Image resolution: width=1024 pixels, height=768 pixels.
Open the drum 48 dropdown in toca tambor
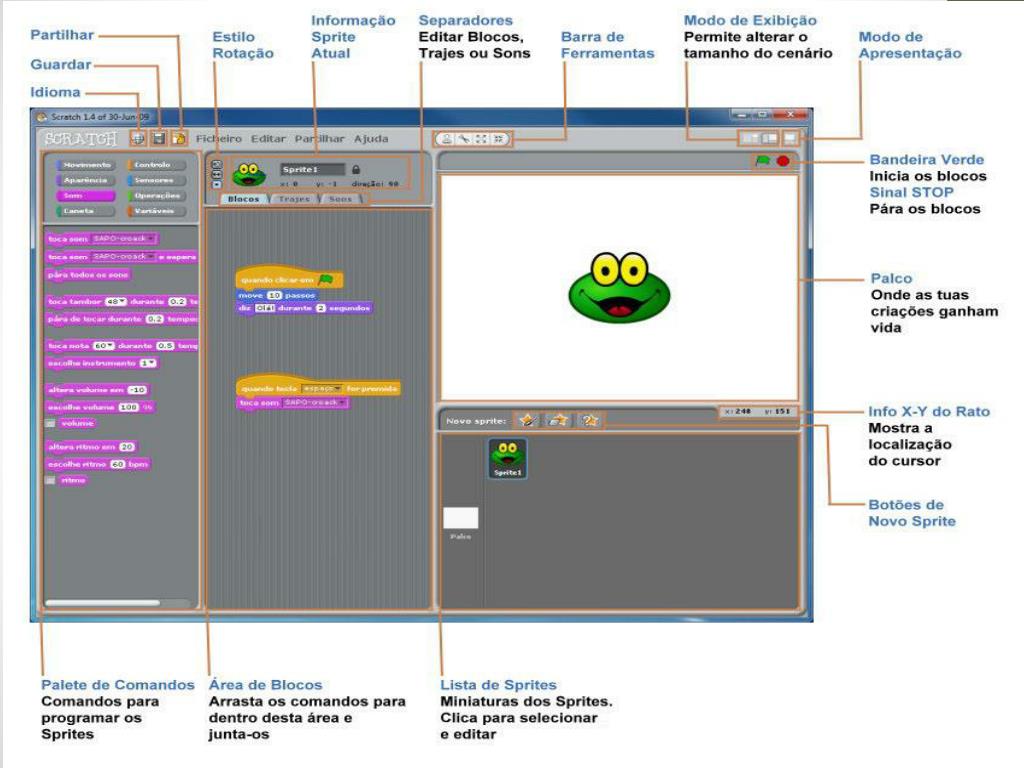click(x=116, y=302)
